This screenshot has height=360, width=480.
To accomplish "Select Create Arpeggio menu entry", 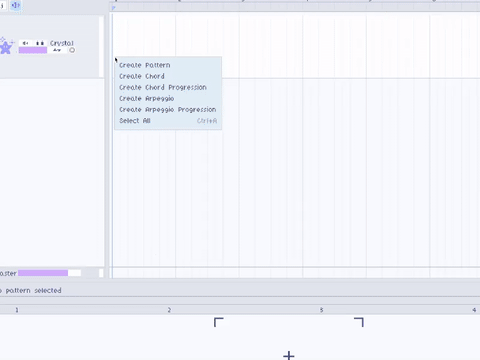I will point(168,99).
